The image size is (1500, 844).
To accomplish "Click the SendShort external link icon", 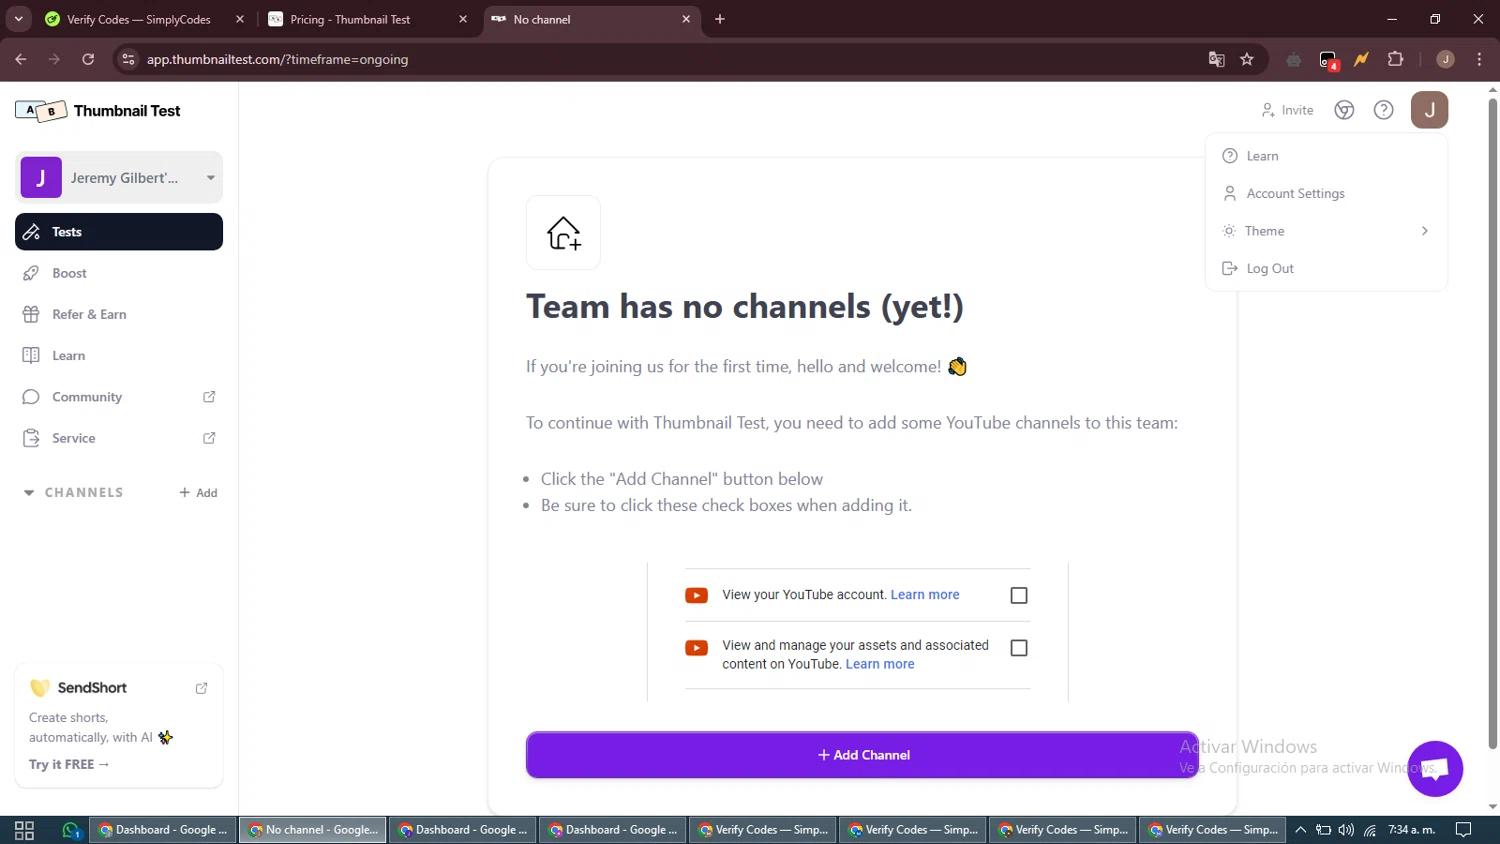I will 201,688.
